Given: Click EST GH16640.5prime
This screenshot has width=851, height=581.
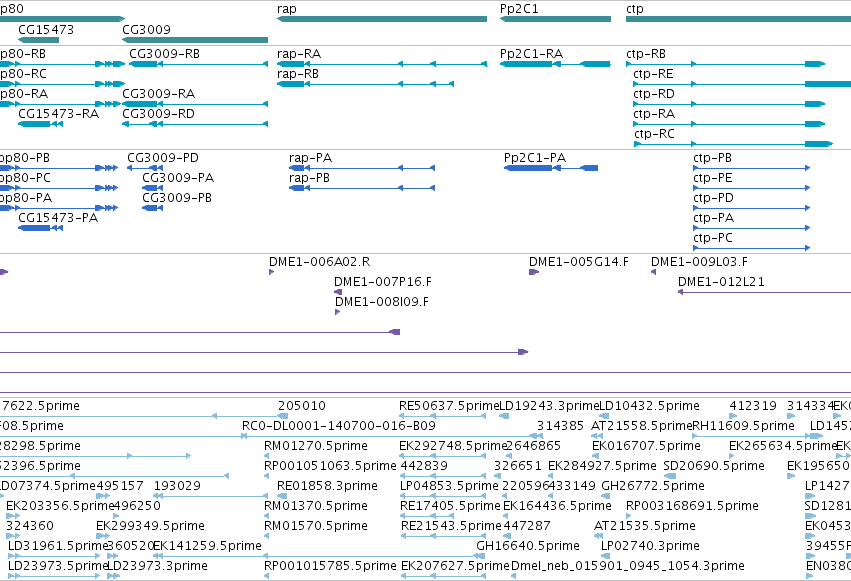Looking at the screenshot, I should (x=528, y=546).
